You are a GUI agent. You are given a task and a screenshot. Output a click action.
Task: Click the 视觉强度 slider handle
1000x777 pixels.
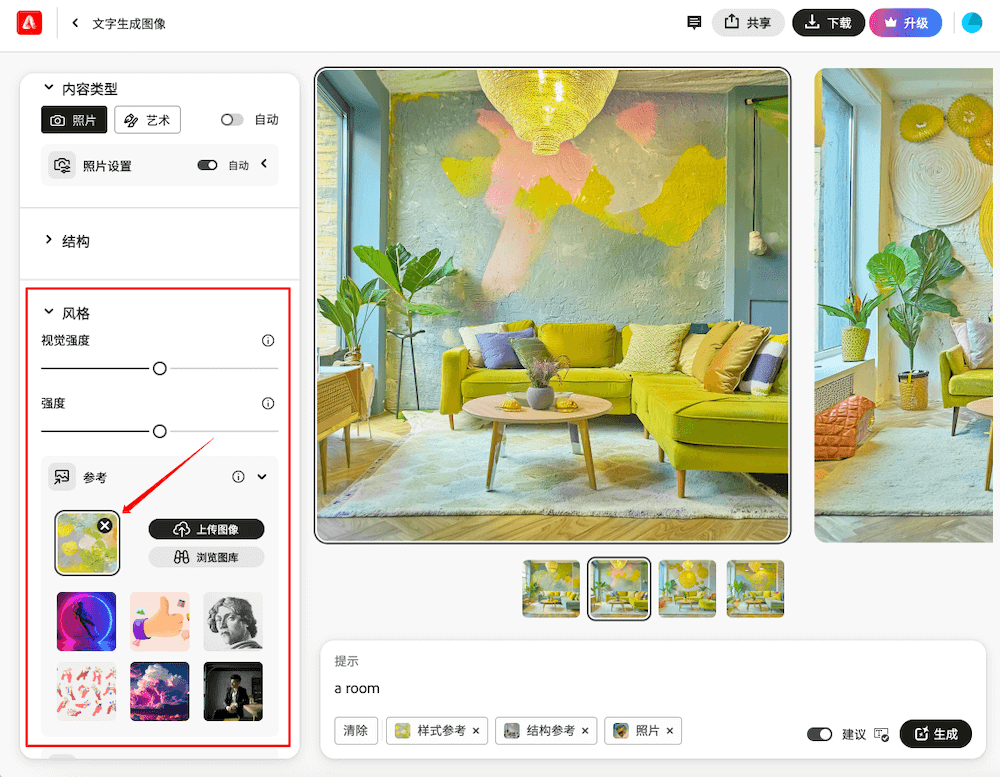159,369
